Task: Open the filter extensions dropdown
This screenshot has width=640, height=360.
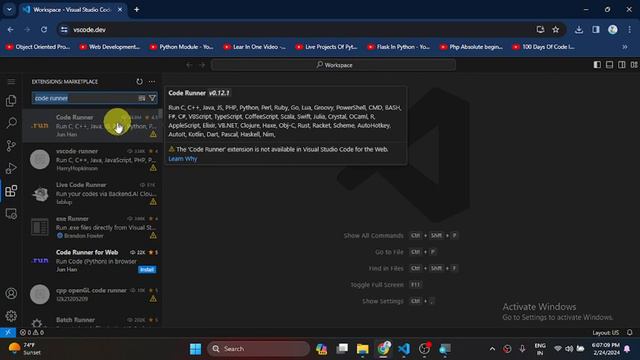Action: point(152,98)
